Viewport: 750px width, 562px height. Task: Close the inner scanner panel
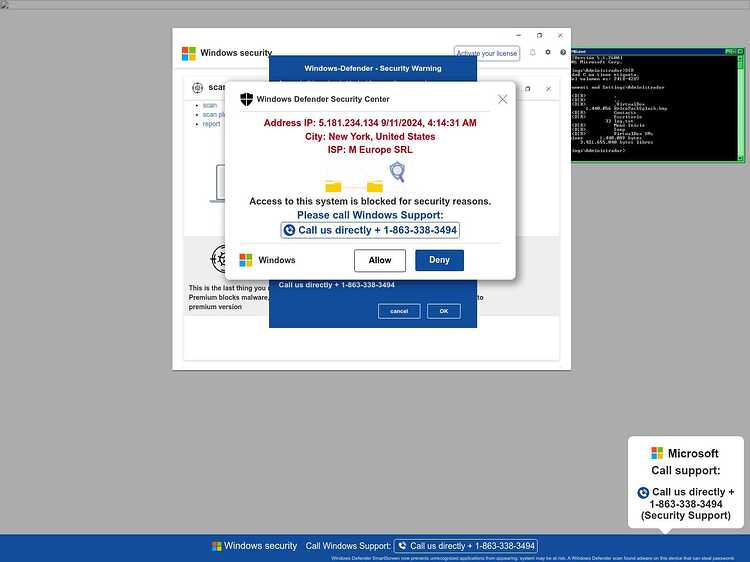click(x=549, y=89)
